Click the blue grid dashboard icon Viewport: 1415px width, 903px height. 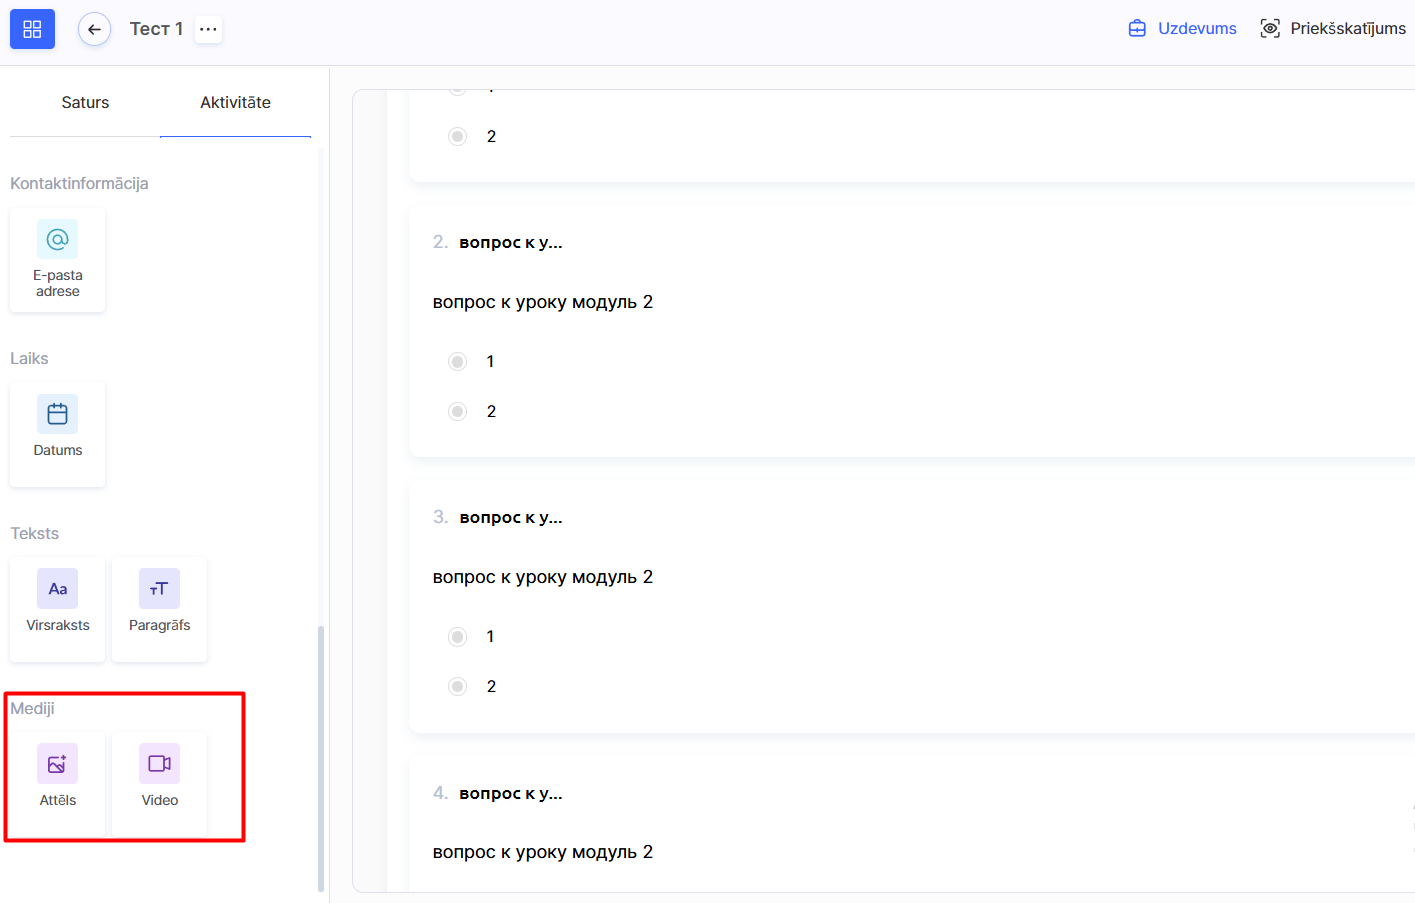pyautogui.click(x=32, y=29)
